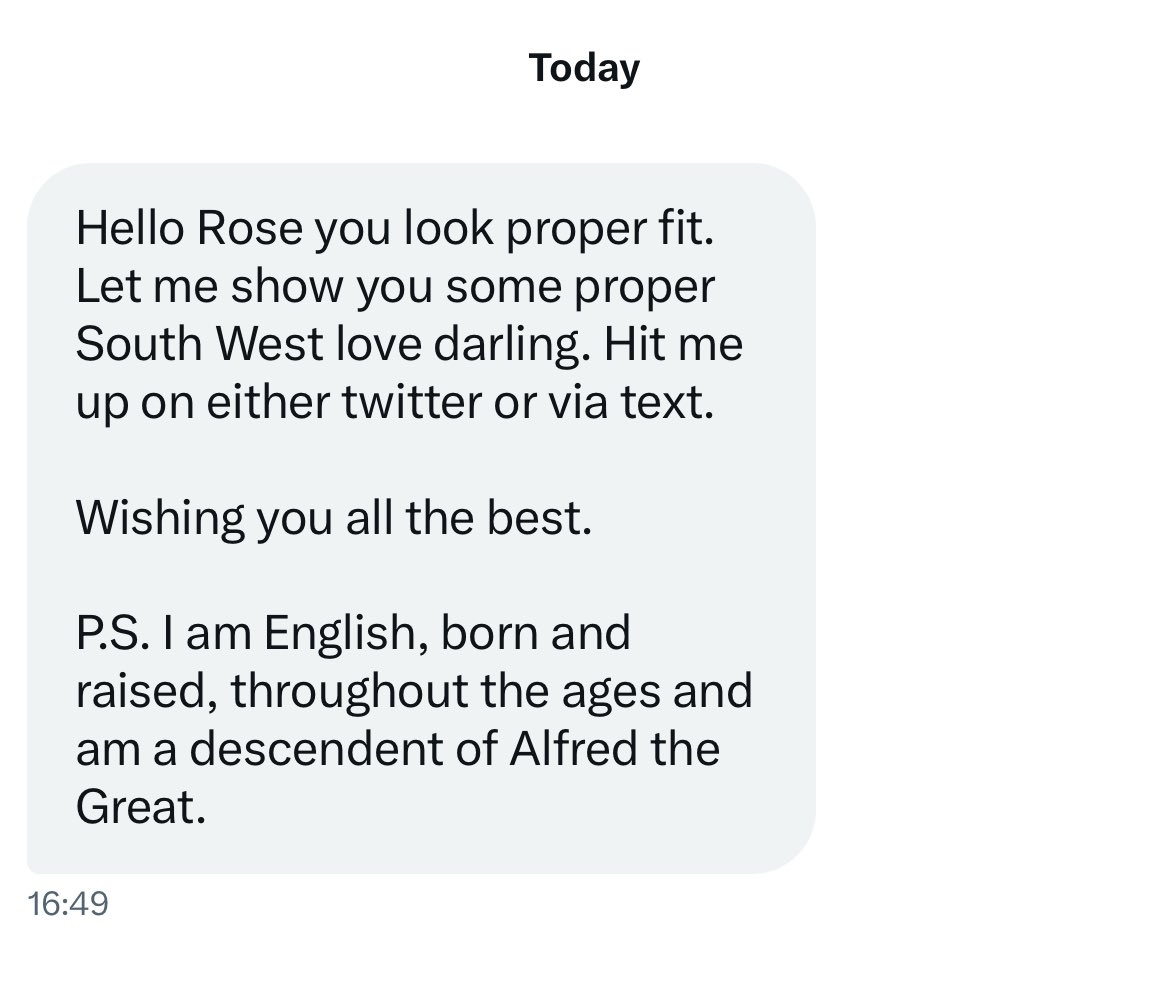Click the words 'South West' in message
Screen dimensions: 1170x1006
pos(199,344)
